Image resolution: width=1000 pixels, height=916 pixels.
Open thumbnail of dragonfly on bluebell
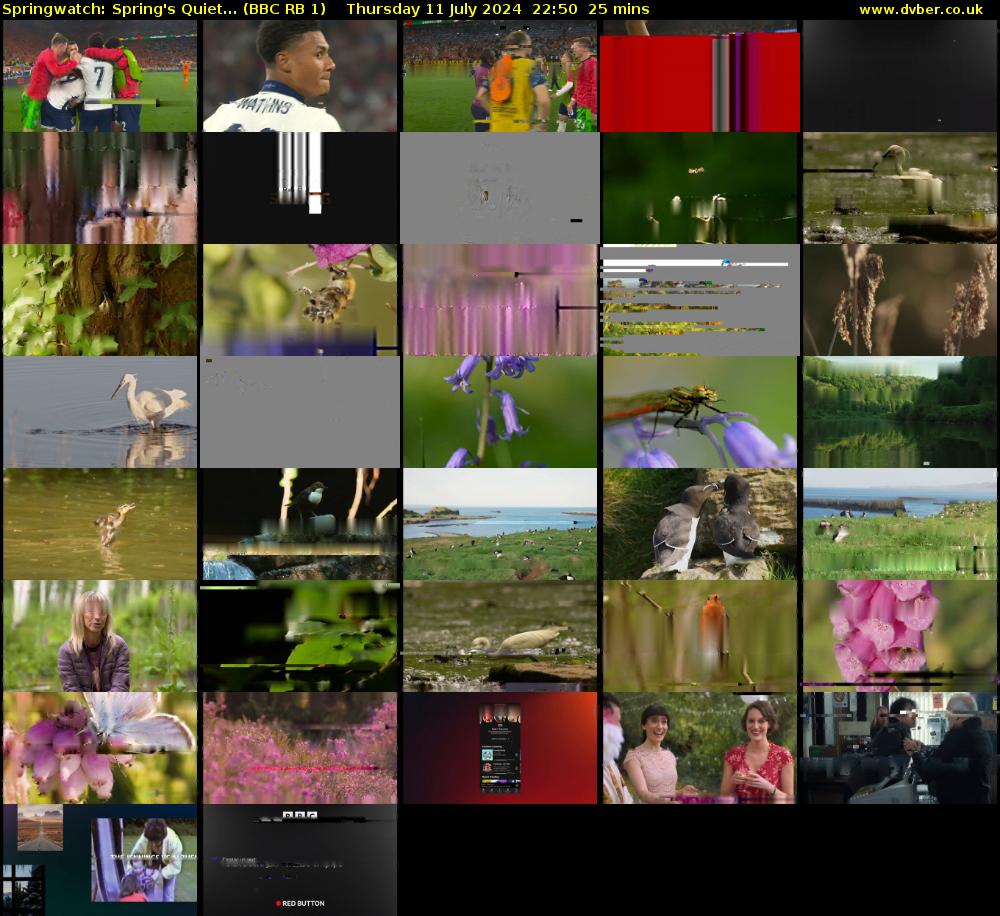700,412
